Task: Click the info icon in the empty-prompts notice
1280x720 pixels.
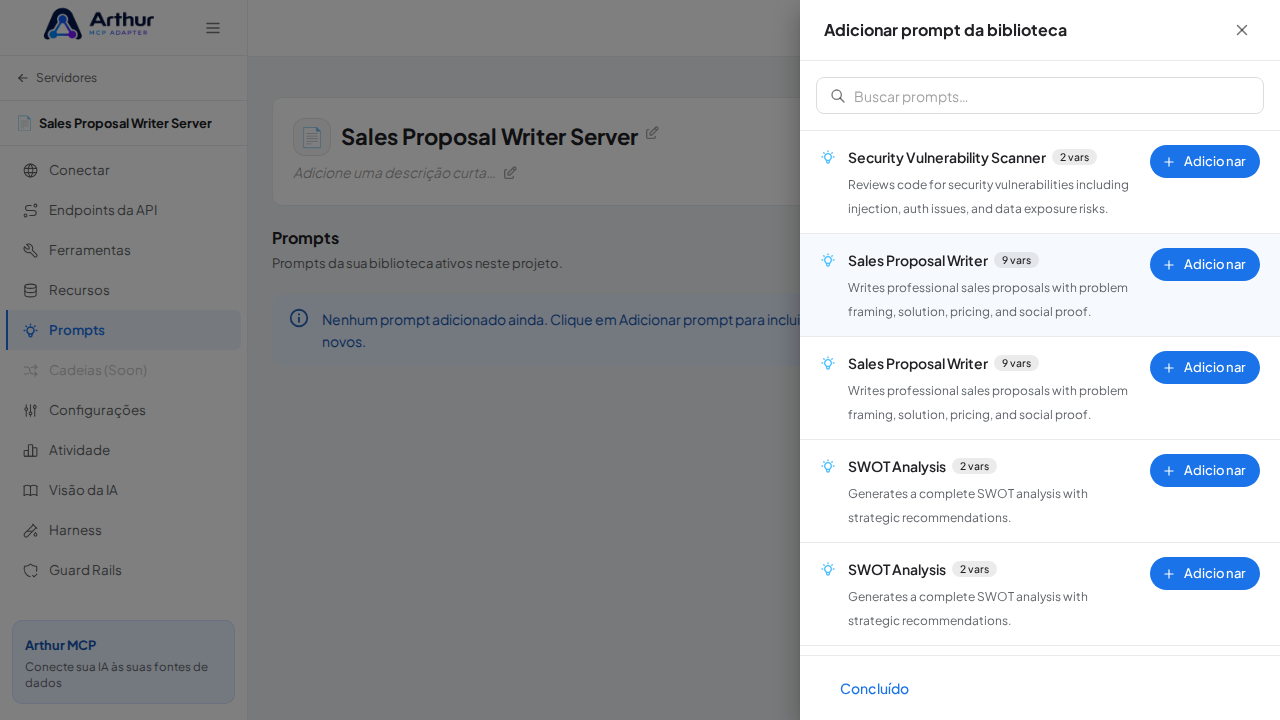Action: [x=299, y=318]
